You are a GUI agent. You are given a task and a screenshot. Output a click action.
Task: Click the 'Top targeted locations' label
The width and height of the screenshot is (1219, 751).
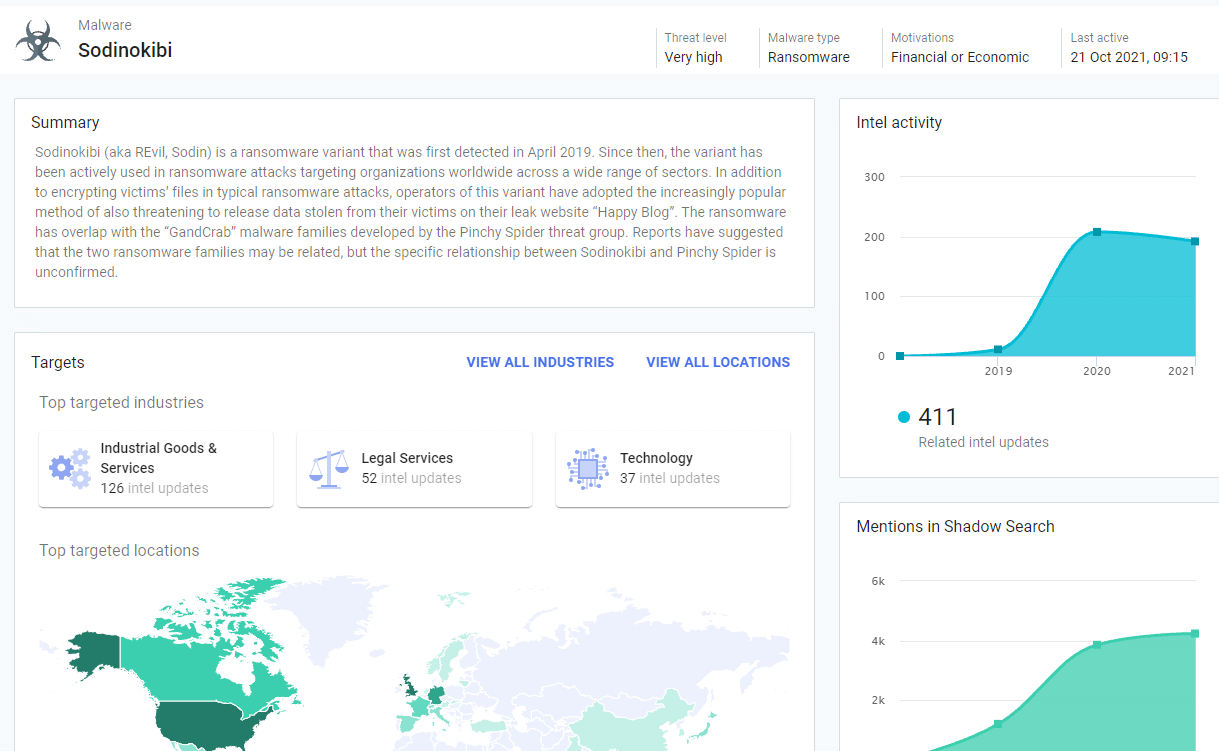click(x=119, y=550)
